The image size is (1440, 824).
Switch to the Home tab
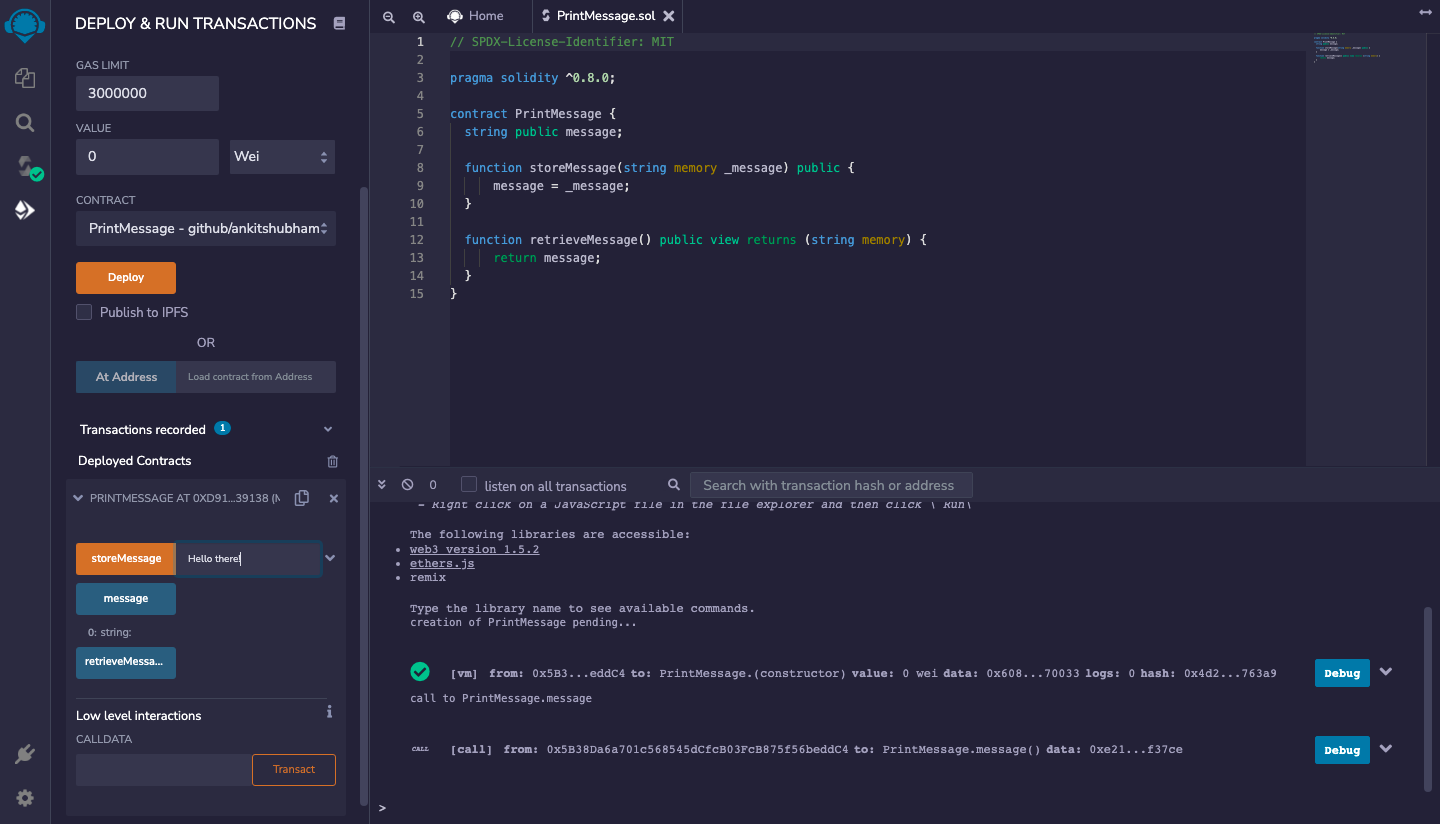[x=476, y=16]
